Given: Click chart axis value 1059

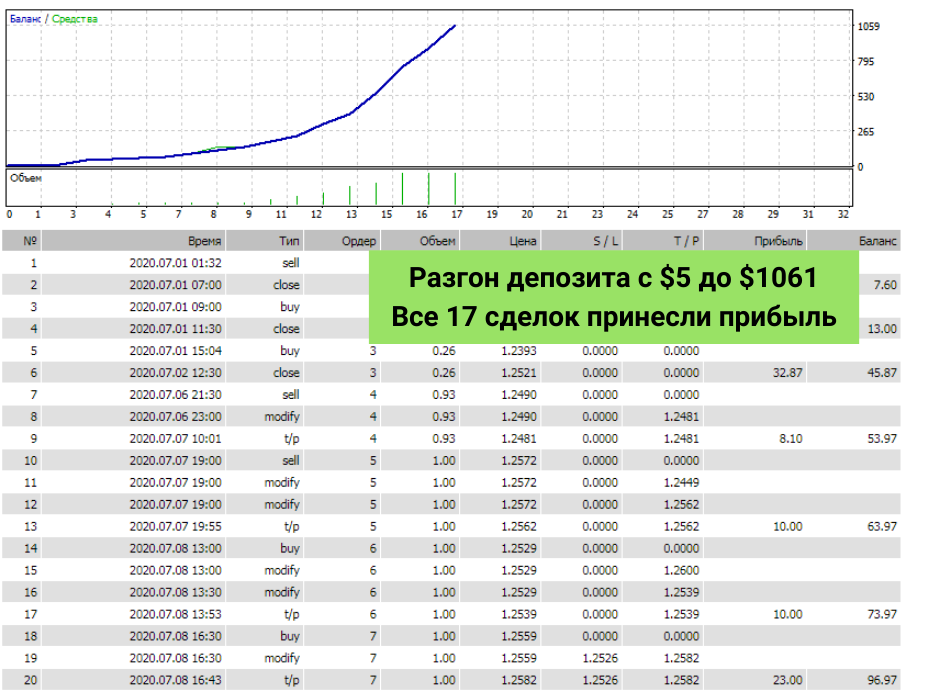Looking at the screenshot, I should click(869, 26).
